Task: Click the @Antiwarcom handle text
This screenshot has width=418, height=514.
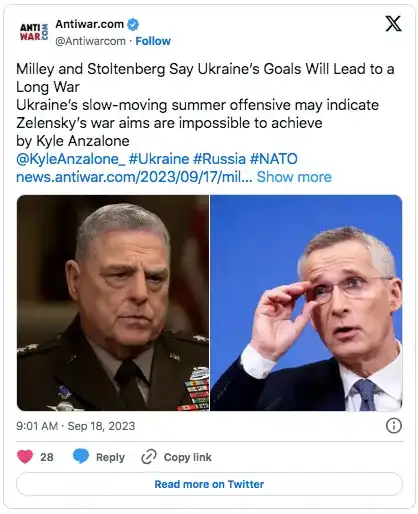Action: (x=90, y=41)
